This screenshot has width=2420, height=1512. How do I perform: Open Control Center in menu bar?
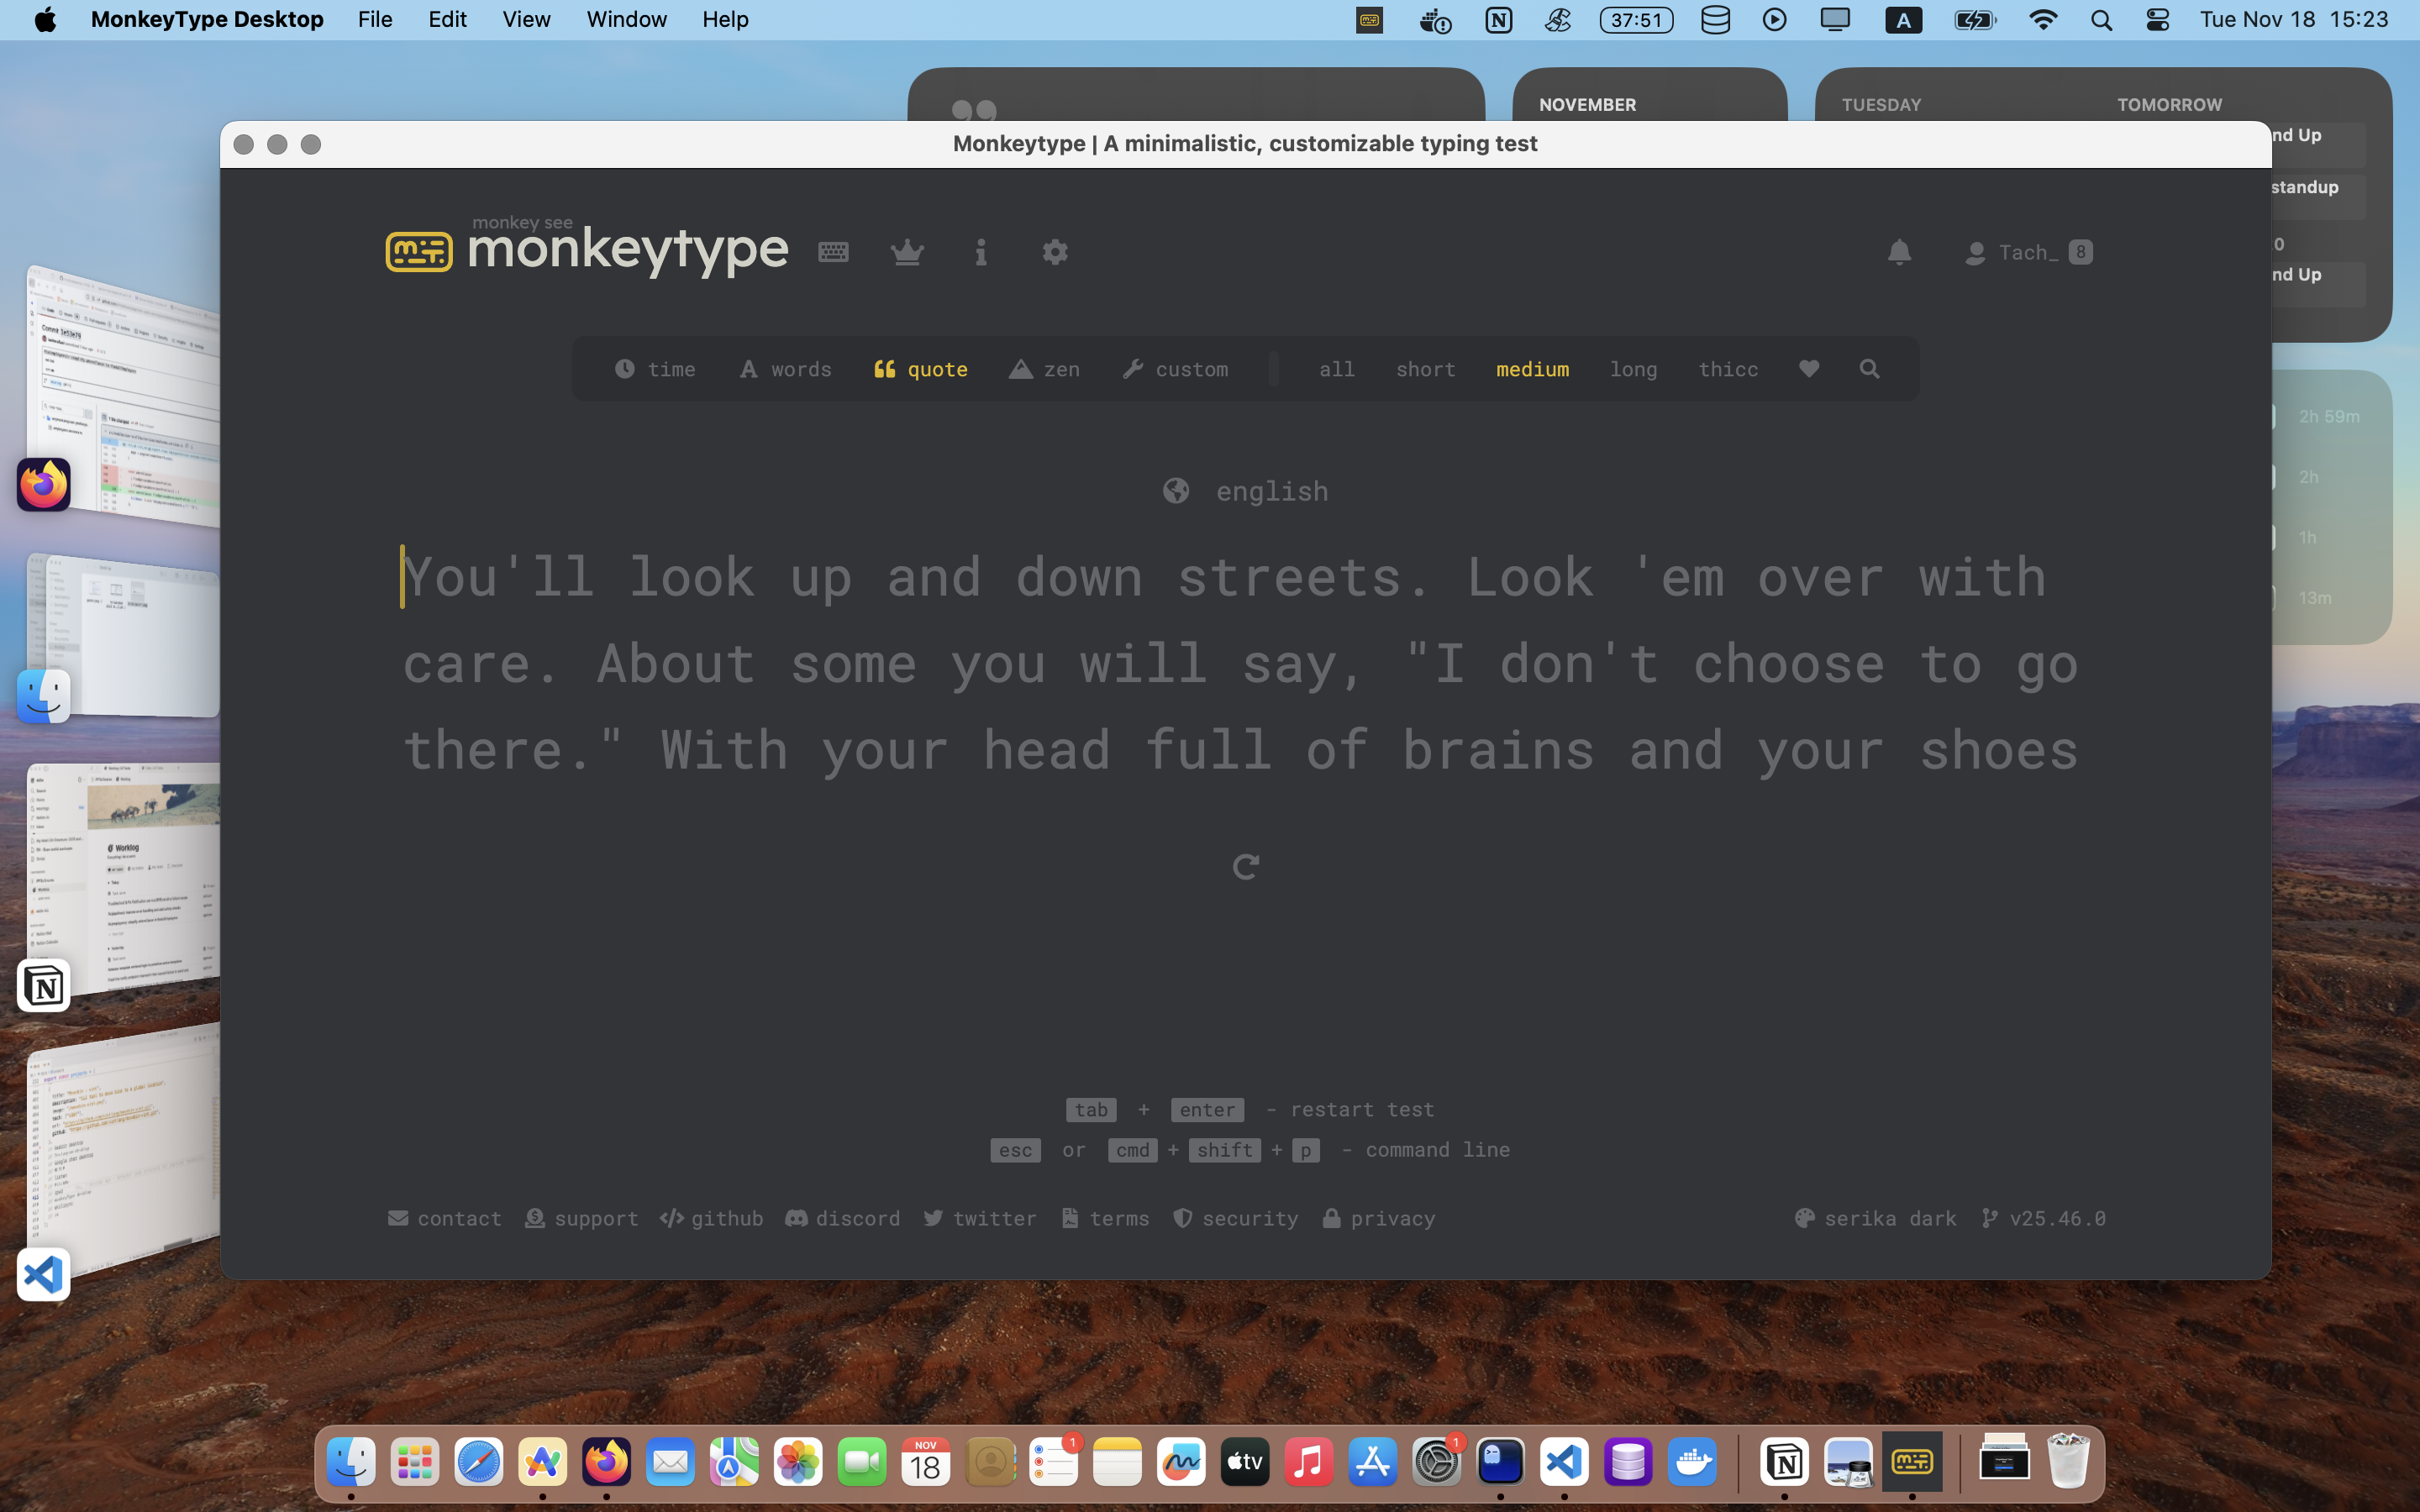[2157, 19]
